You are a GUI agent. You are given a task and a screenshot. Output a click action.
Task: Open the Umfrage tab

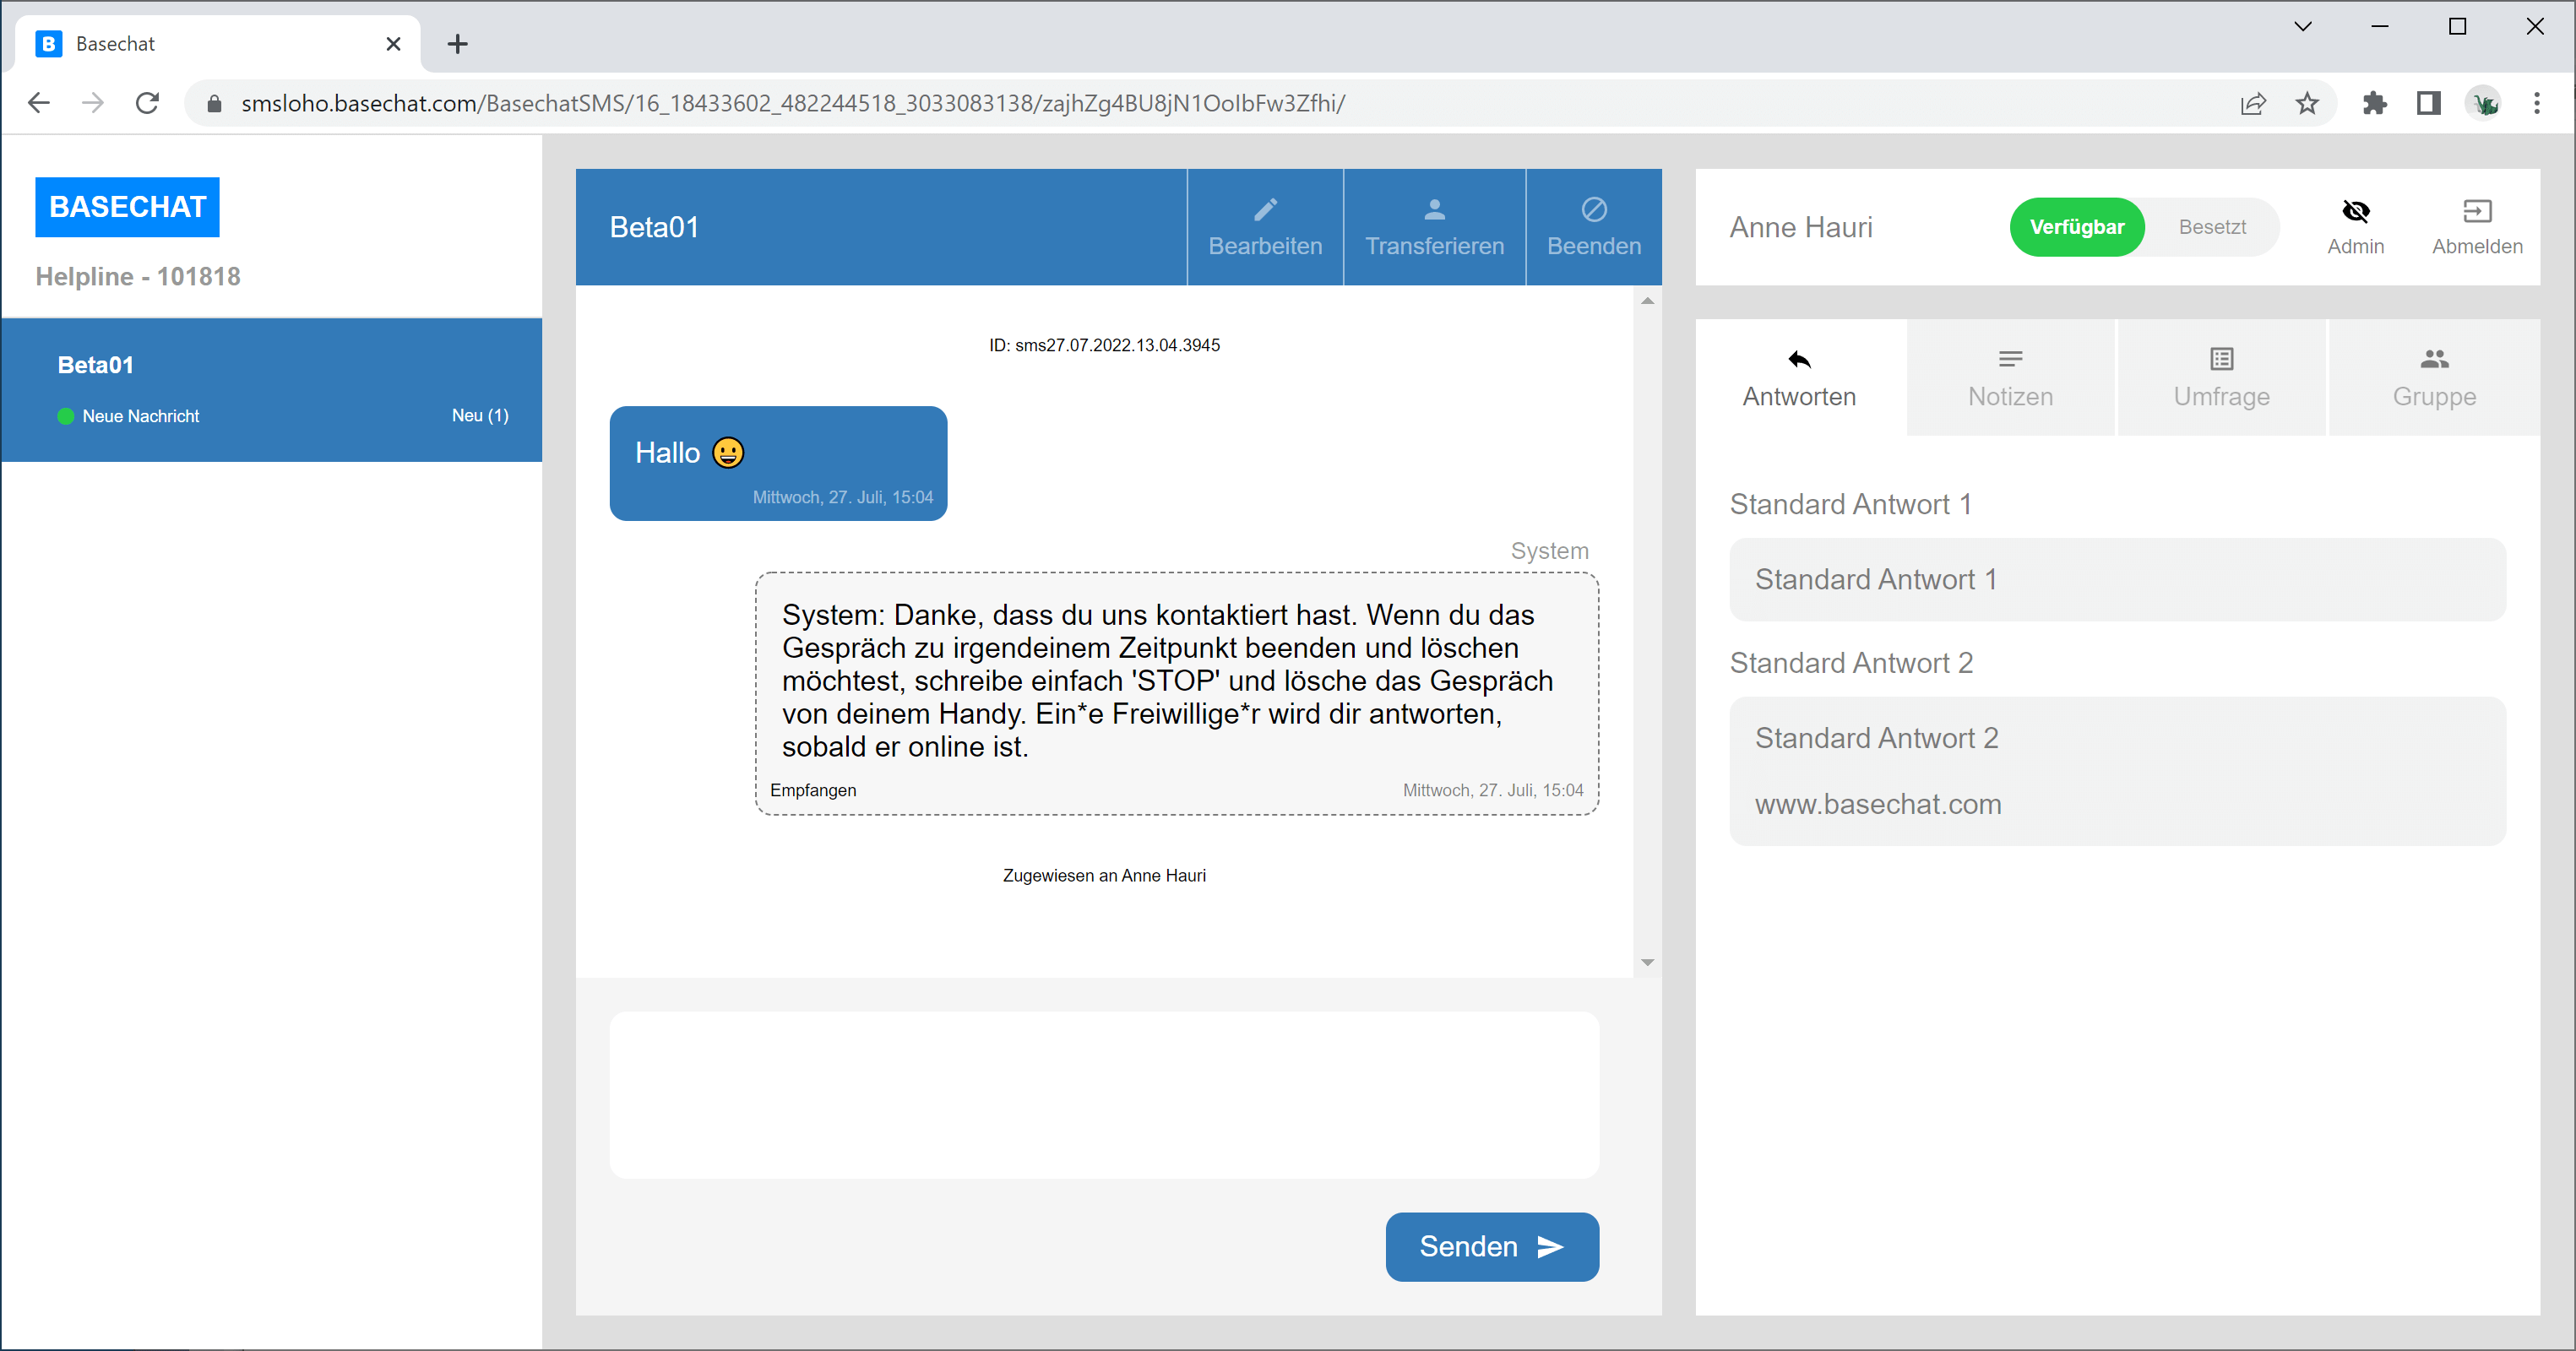2221,378
